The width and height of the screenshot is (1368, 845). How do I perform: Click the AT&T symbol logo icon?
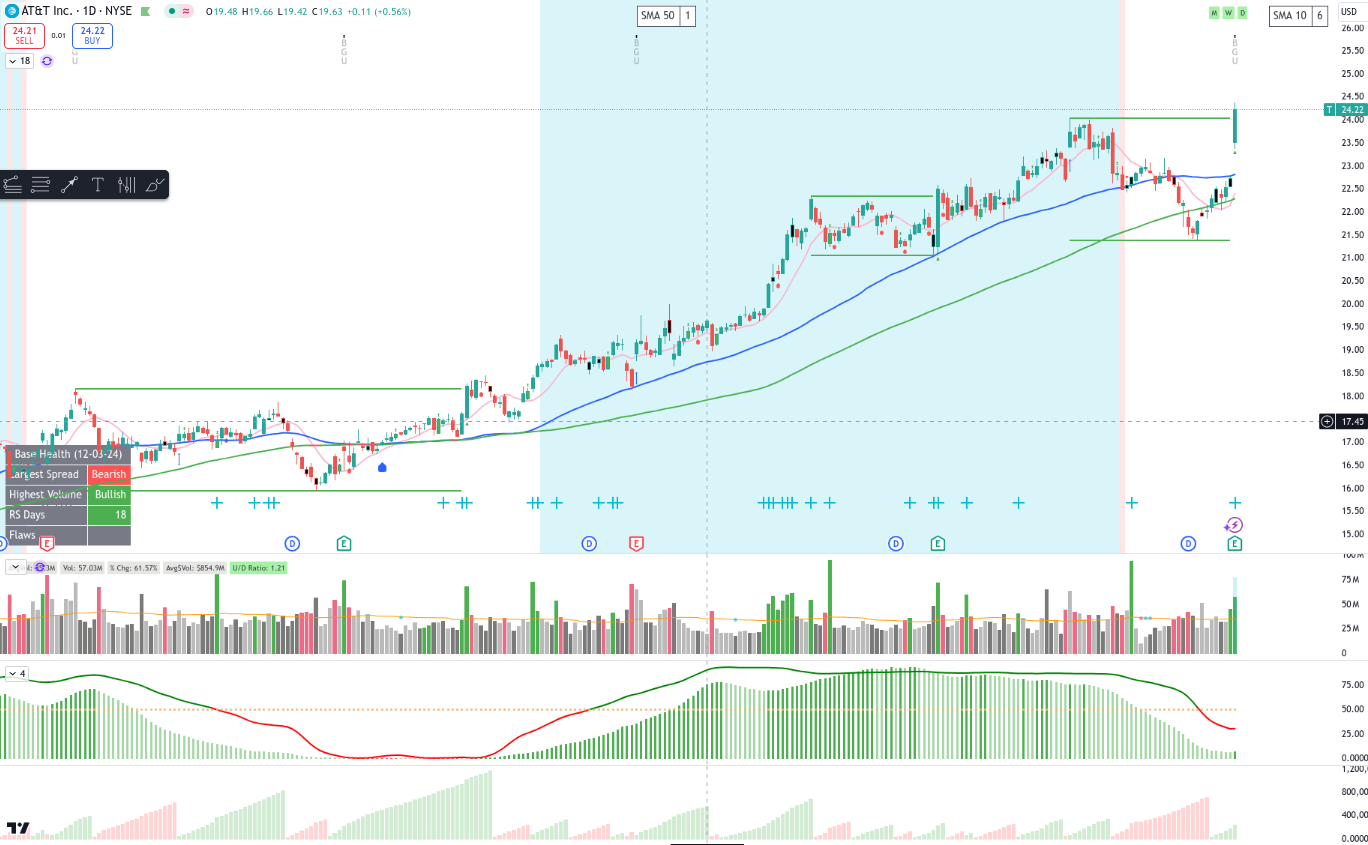[12, 11]
